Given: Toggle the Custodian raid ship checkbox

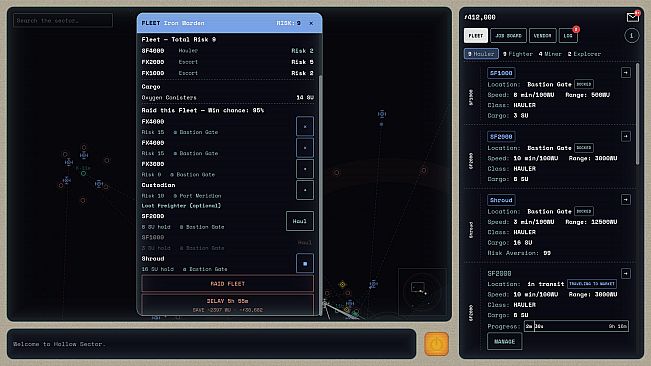Looking at the screenshot, I should coord(305,190).
